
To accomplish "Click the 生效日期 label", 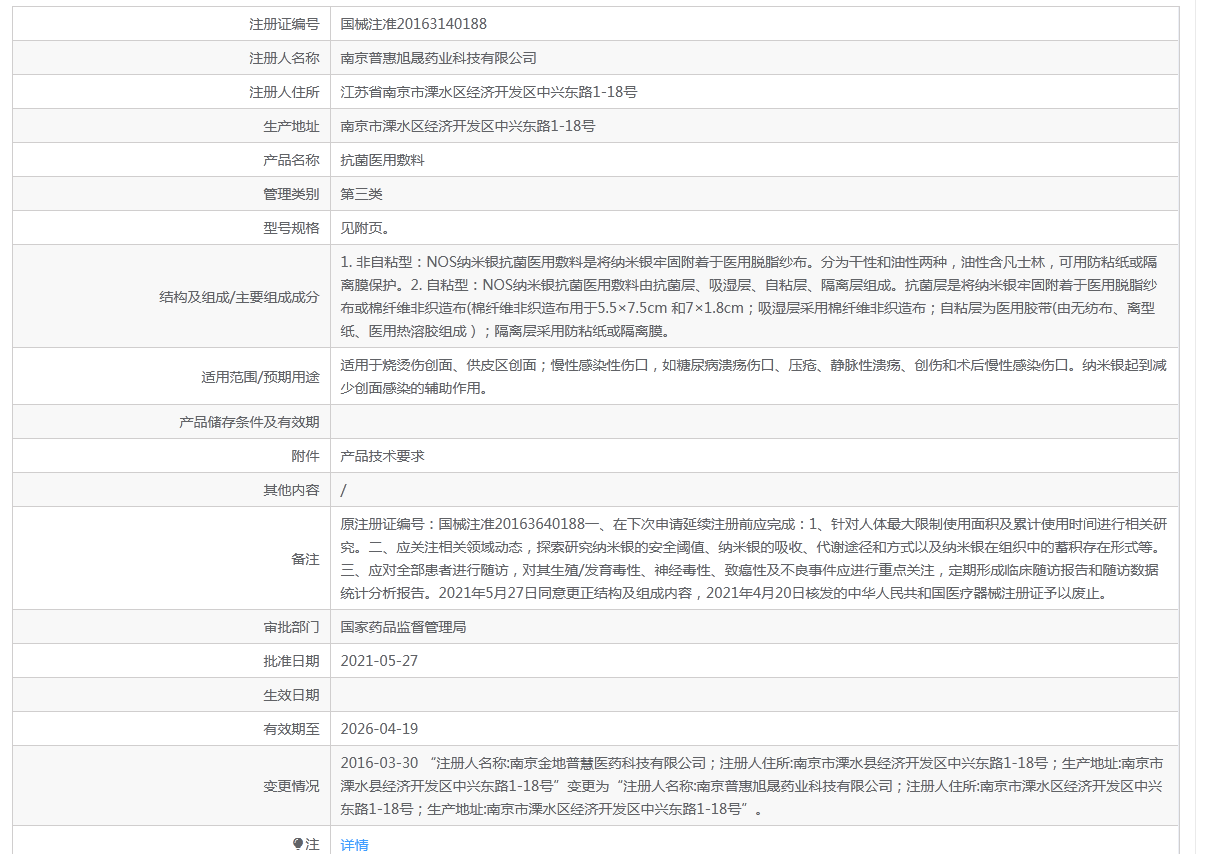I will 291,695.
